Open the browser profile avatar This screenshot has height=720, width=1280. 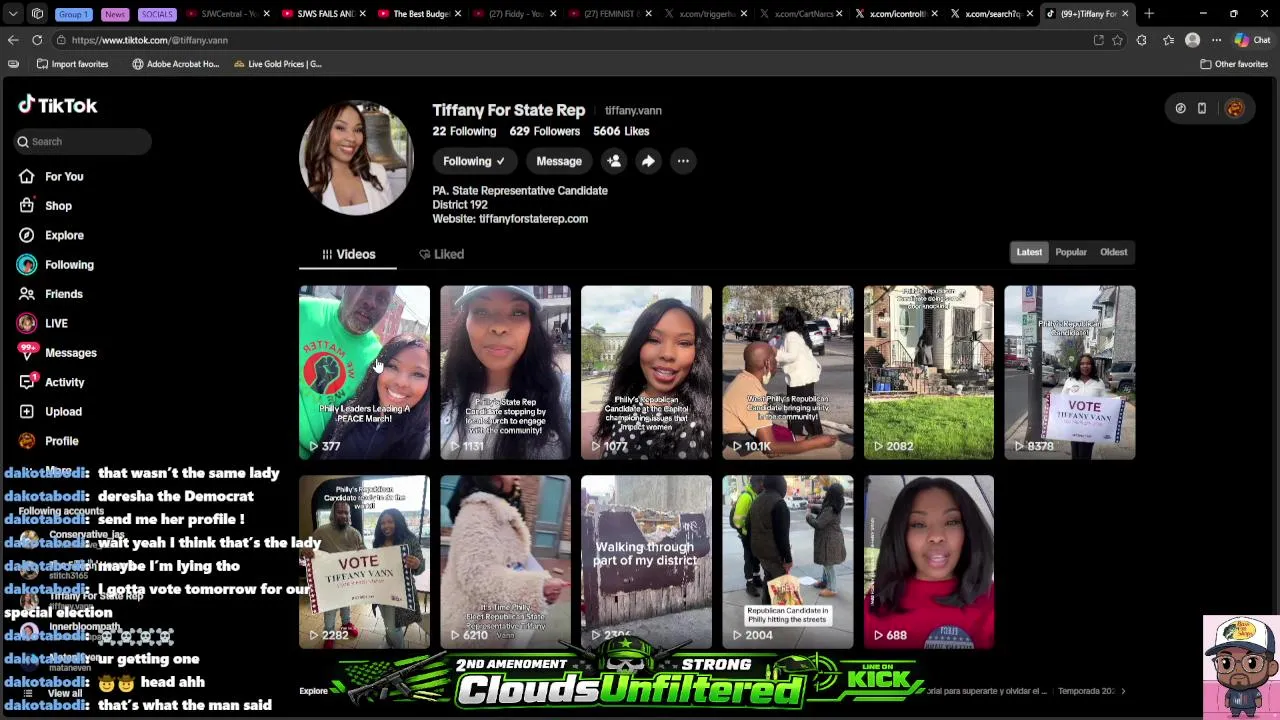[1192, 40]
